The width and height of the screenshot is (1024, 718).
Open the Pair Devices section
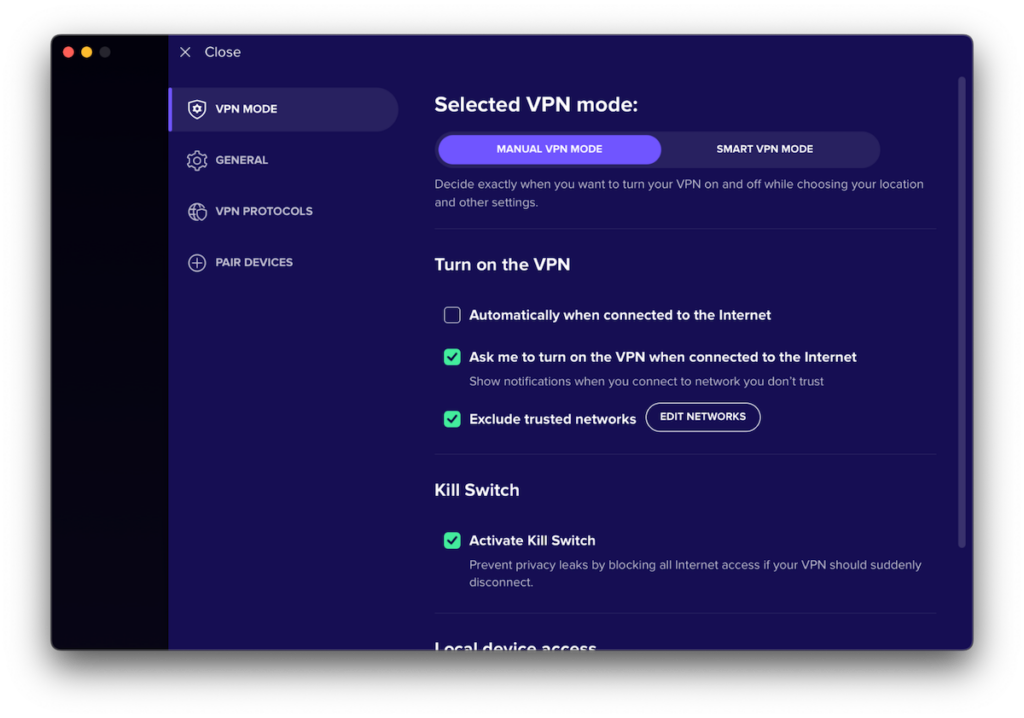pyautogui.click(x=254, y=262)
